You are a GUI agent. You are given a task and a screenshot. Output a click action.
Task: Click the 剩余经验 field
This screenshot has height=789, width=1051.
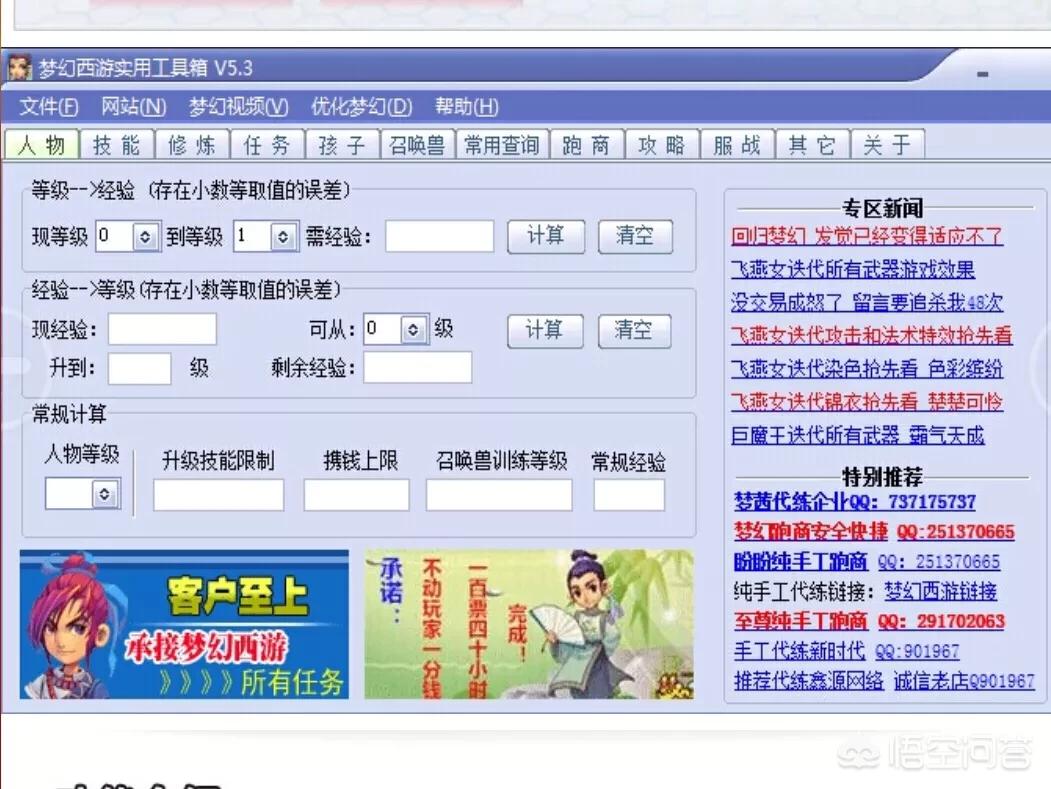418,368
